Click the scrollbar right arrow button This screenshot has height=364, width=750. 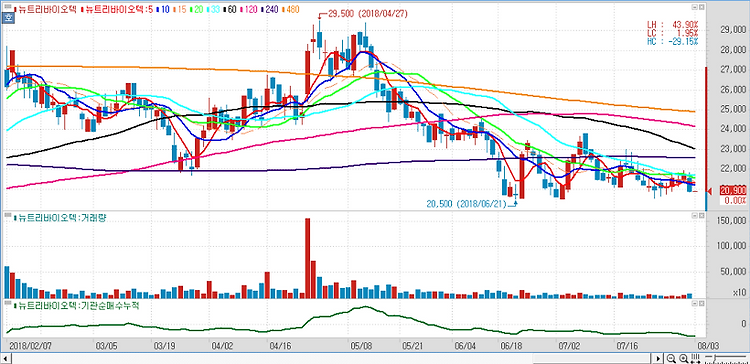658,358
